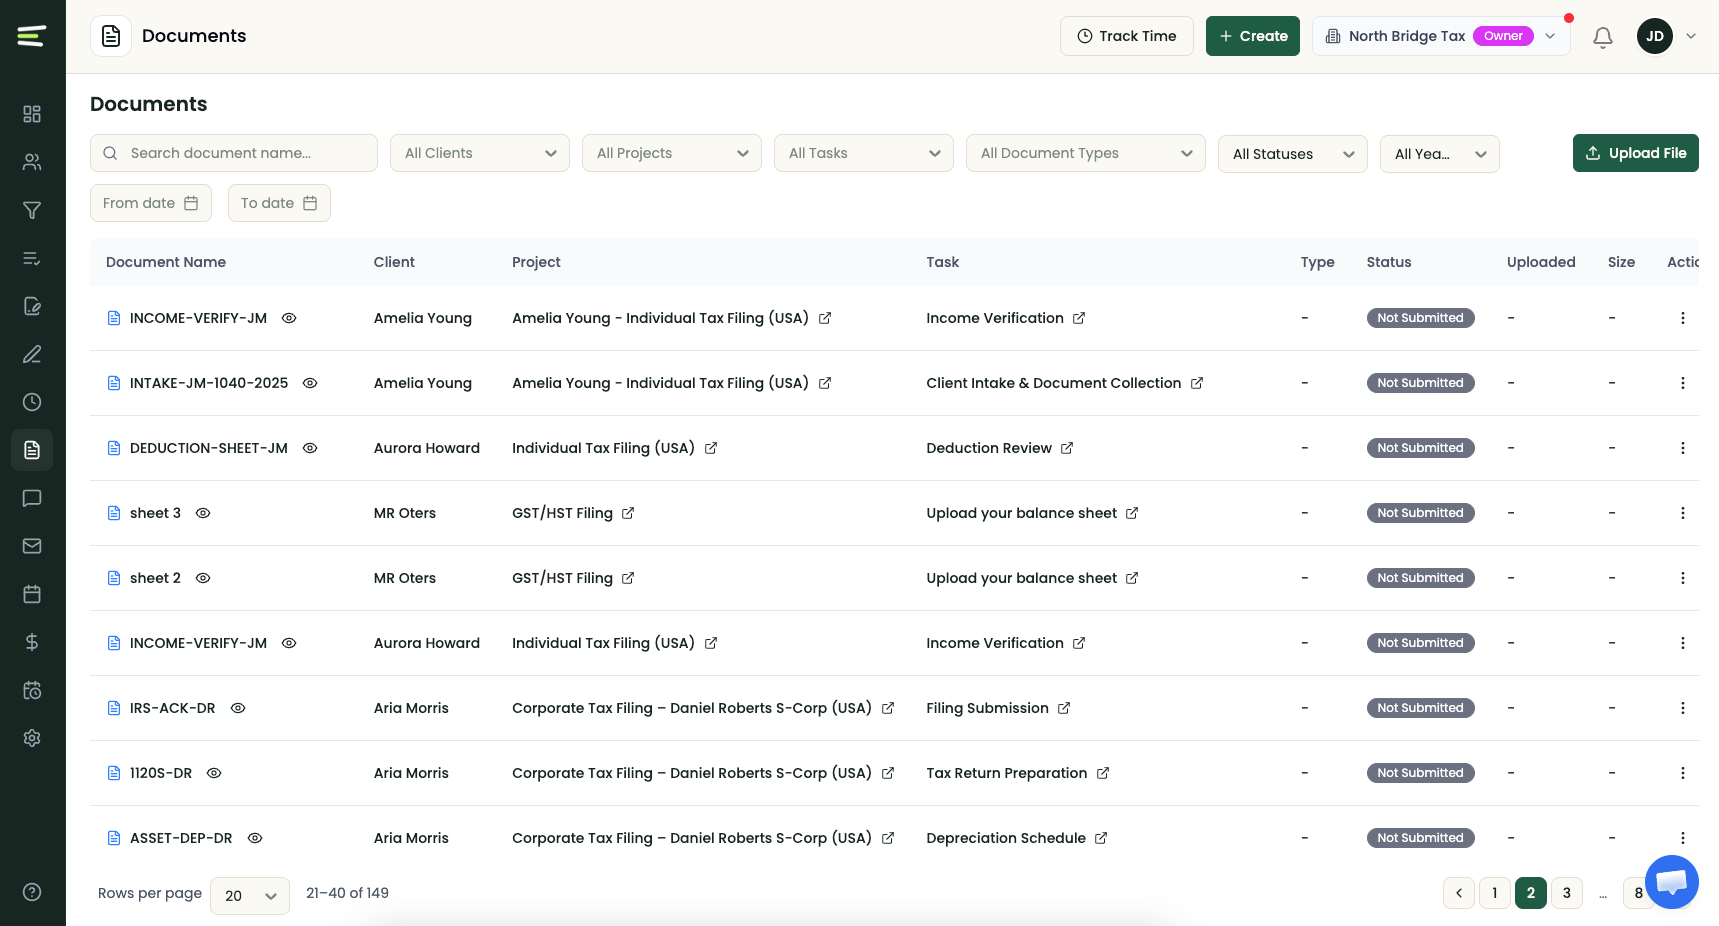
Task: Preview INTAKE-JM-1040-2025 via eye icon
Action: tap(310, 383)
